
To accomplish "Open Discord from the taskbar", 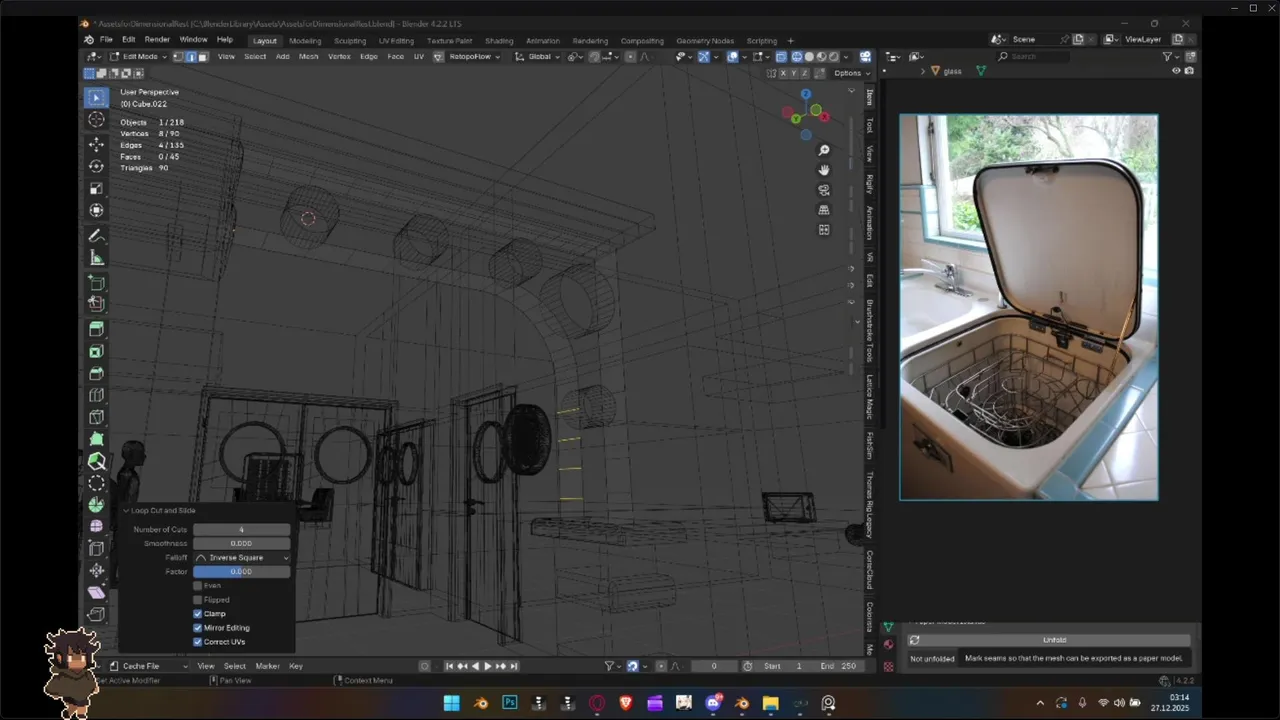I will point(713,703).
